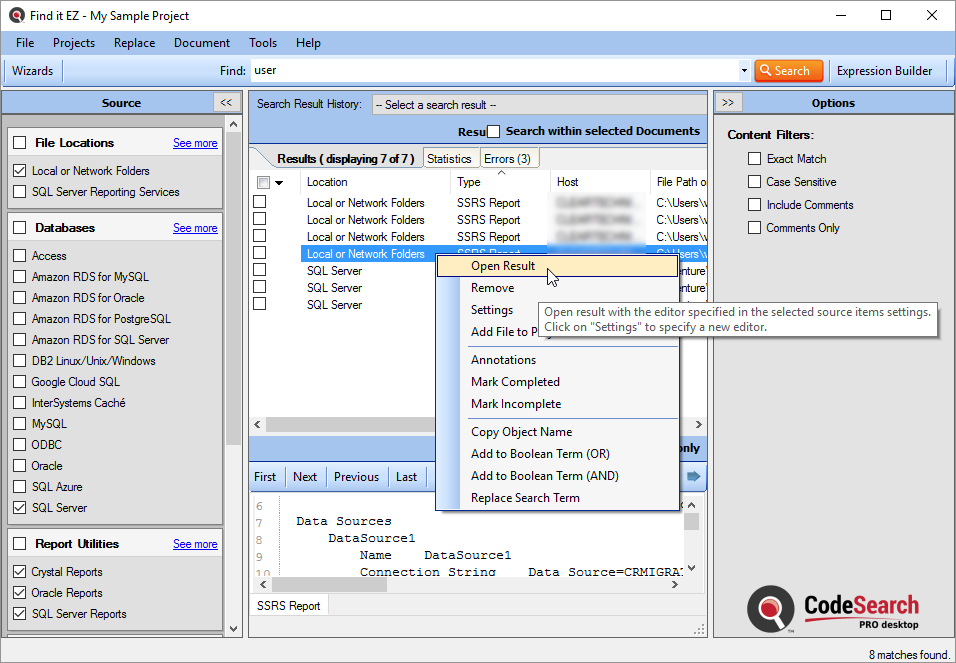This screenshot has height=663, width=956.
Task: Click the Find it EZ app icon
Action: pos(16,15)
